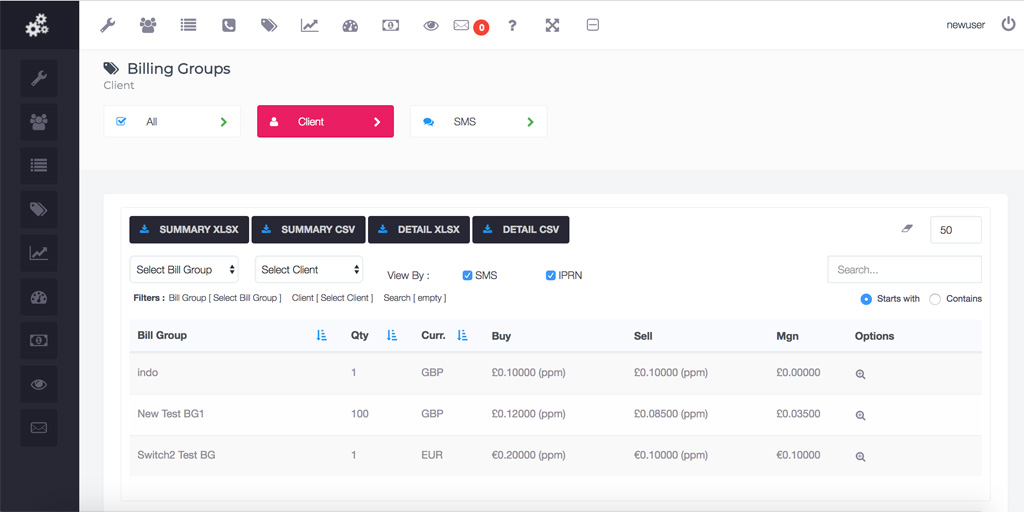Viewport: 1024px width, 512px height.
Task: Toggle fullscreen with the expand arrows icon
Action: pos(552,25)
